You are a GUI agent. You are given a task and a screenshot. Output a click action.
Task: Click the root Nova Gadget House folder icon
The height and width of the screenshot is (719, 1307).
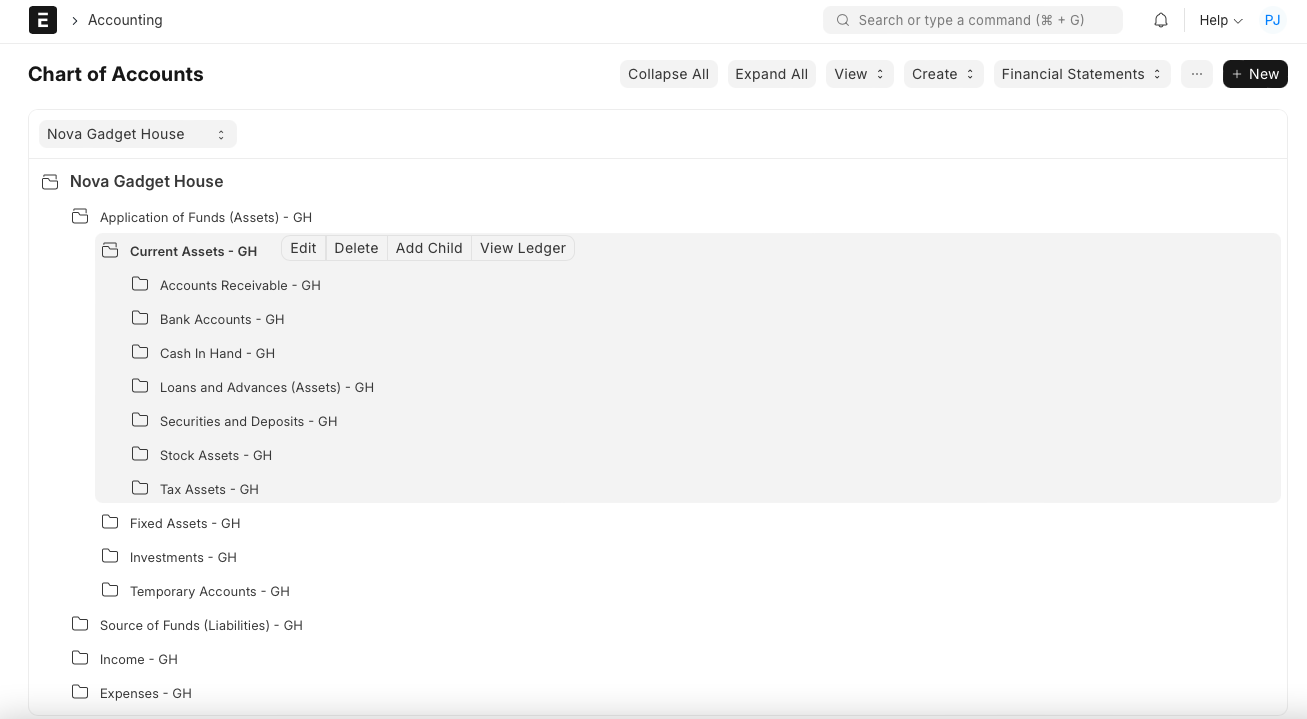[50, 182]
